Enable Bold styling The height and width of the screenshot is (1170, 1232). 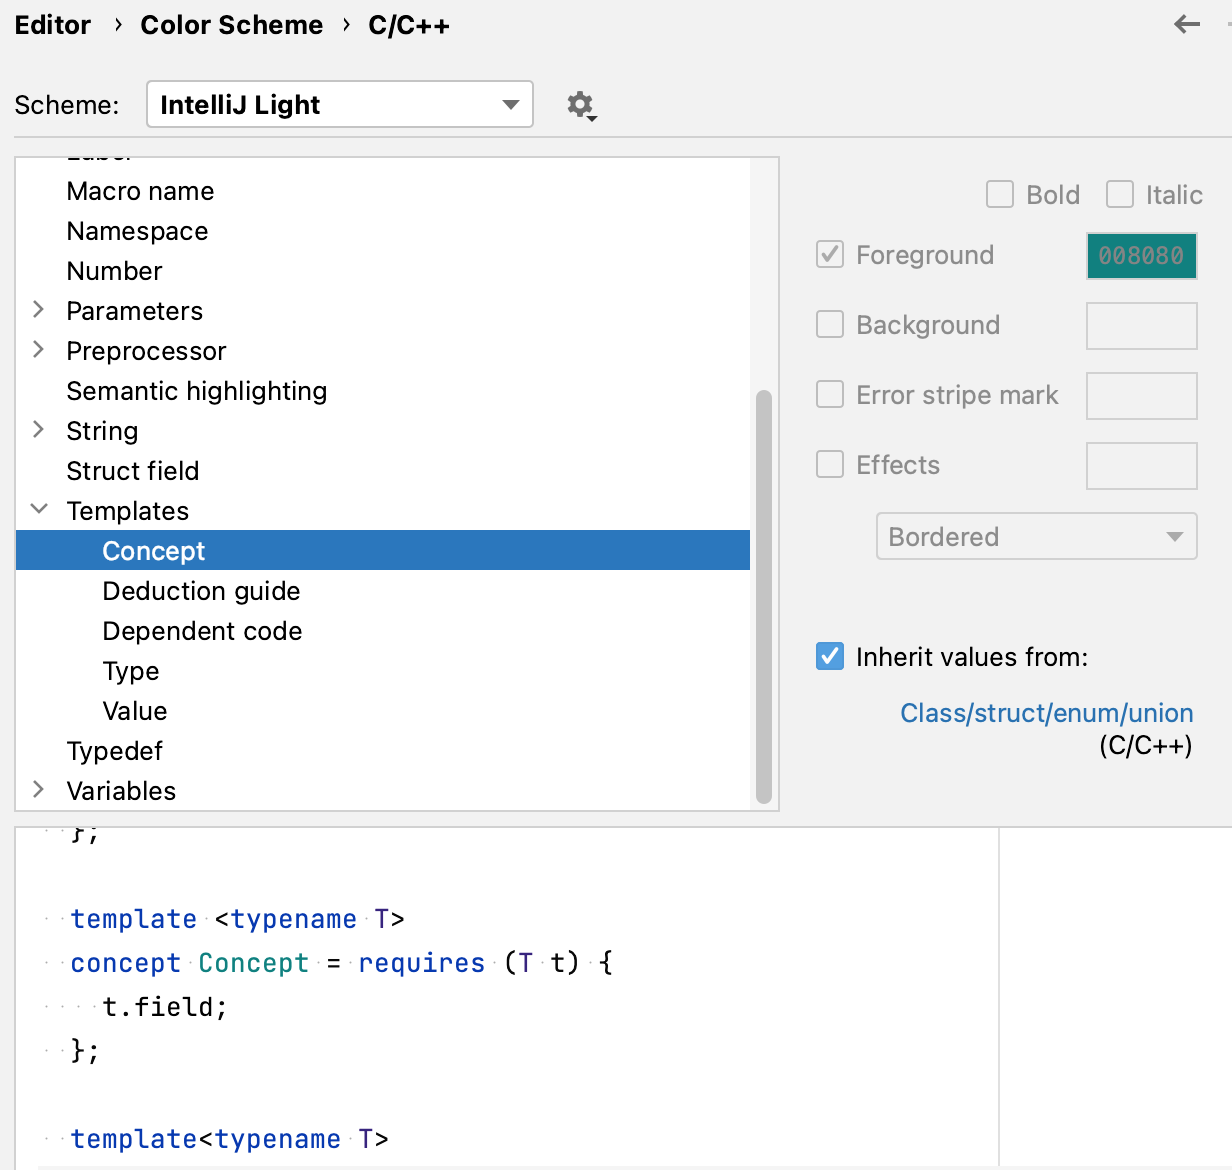(999, 194)
